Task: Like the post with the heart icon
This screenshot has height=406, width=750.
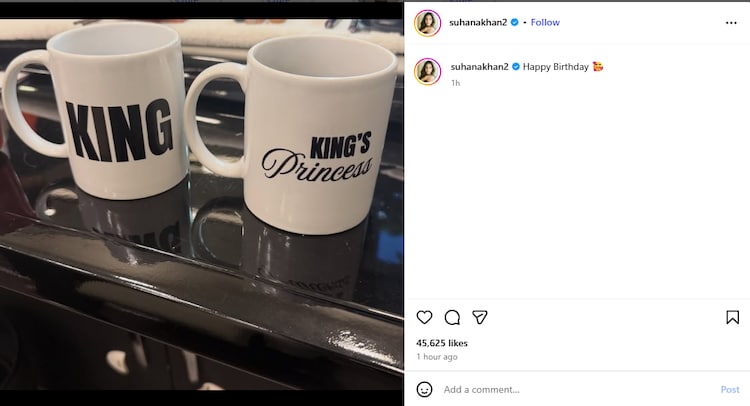Action: 424,317
